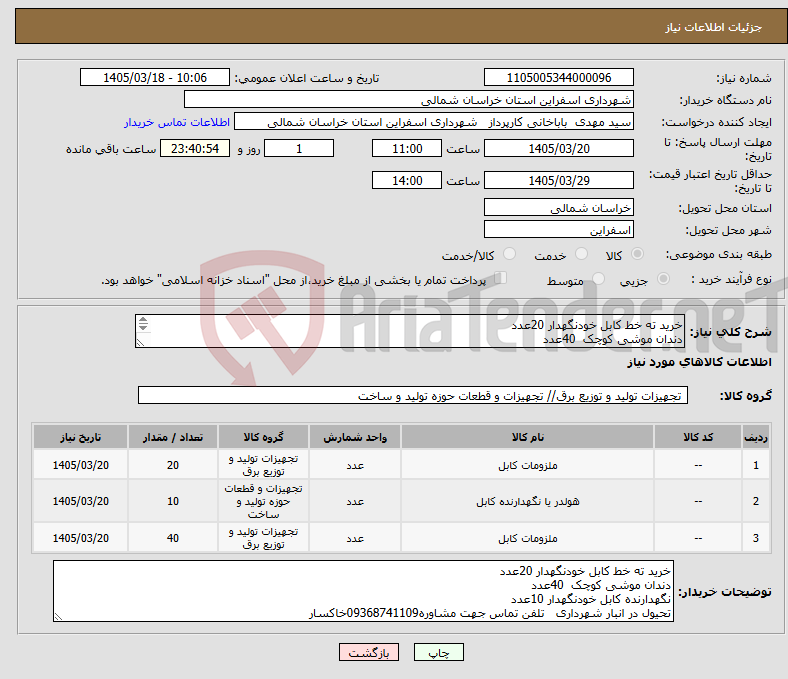
Task: Click the 11:00 time field
Action: coord(407,148)
